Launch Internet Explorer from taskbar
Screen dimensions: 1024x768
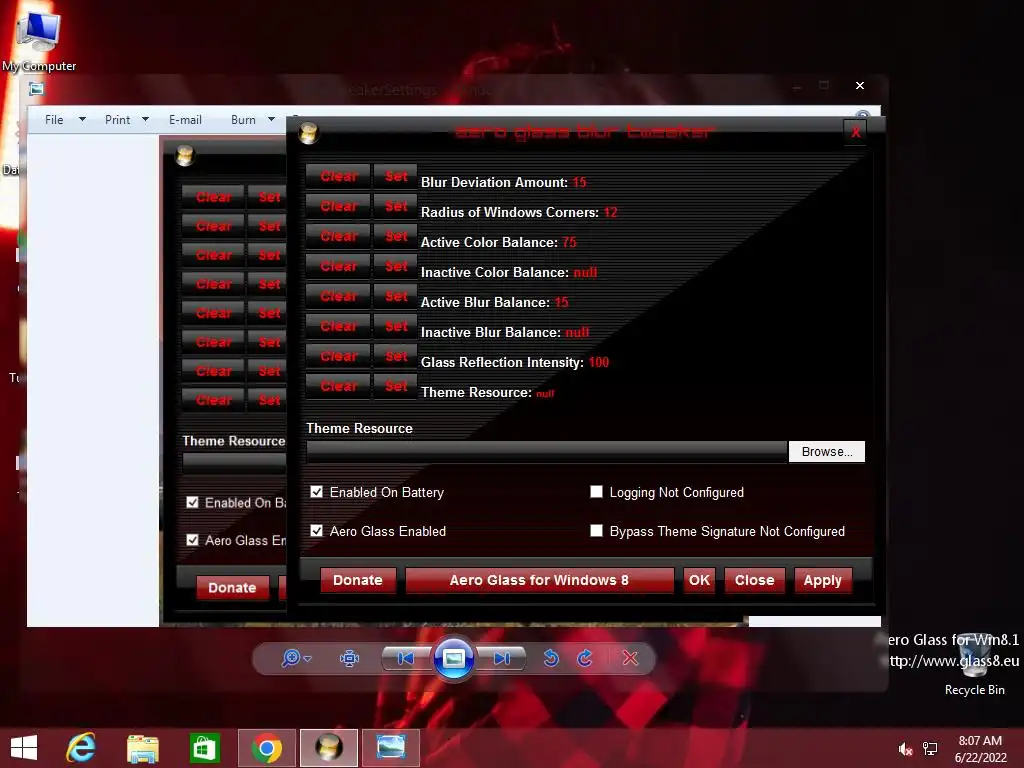click(x=82, y=748)
